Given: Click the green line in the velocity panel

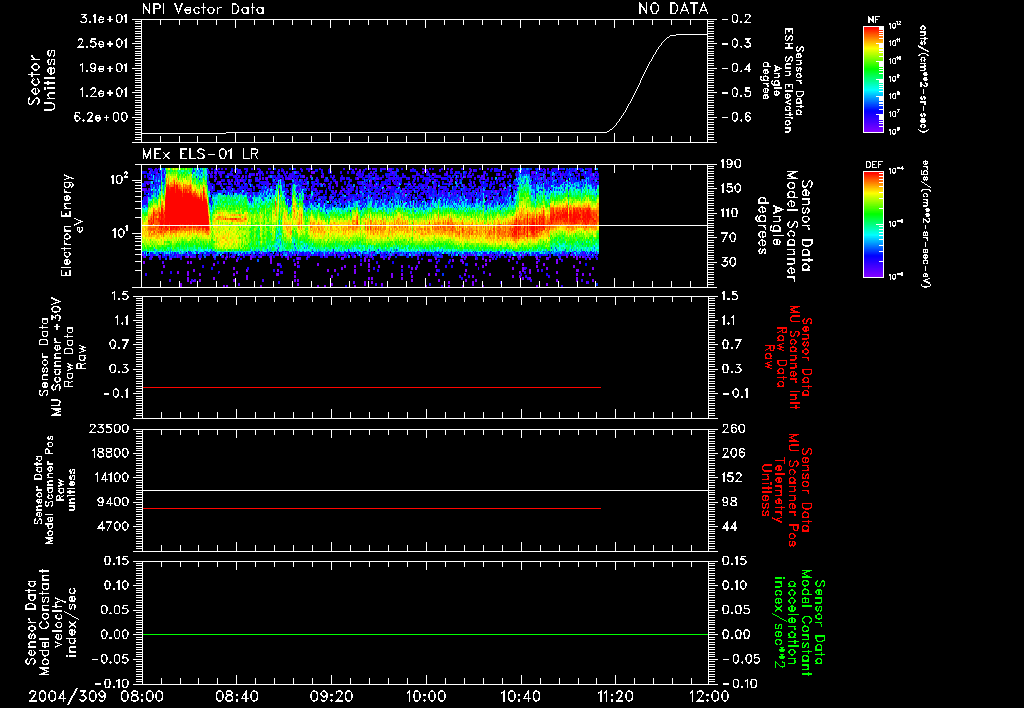Looking at the screenshot, I should coord(424,634).
